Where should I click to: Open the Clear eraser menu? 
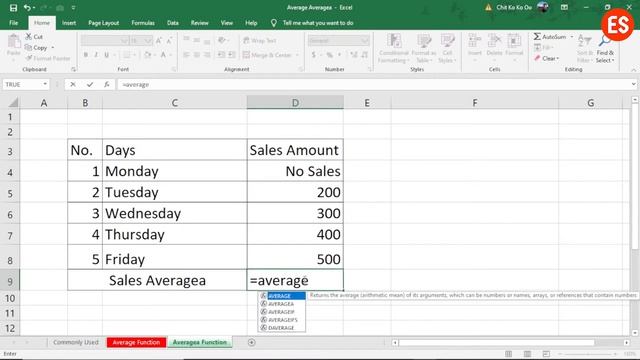[x=547, y=58]
